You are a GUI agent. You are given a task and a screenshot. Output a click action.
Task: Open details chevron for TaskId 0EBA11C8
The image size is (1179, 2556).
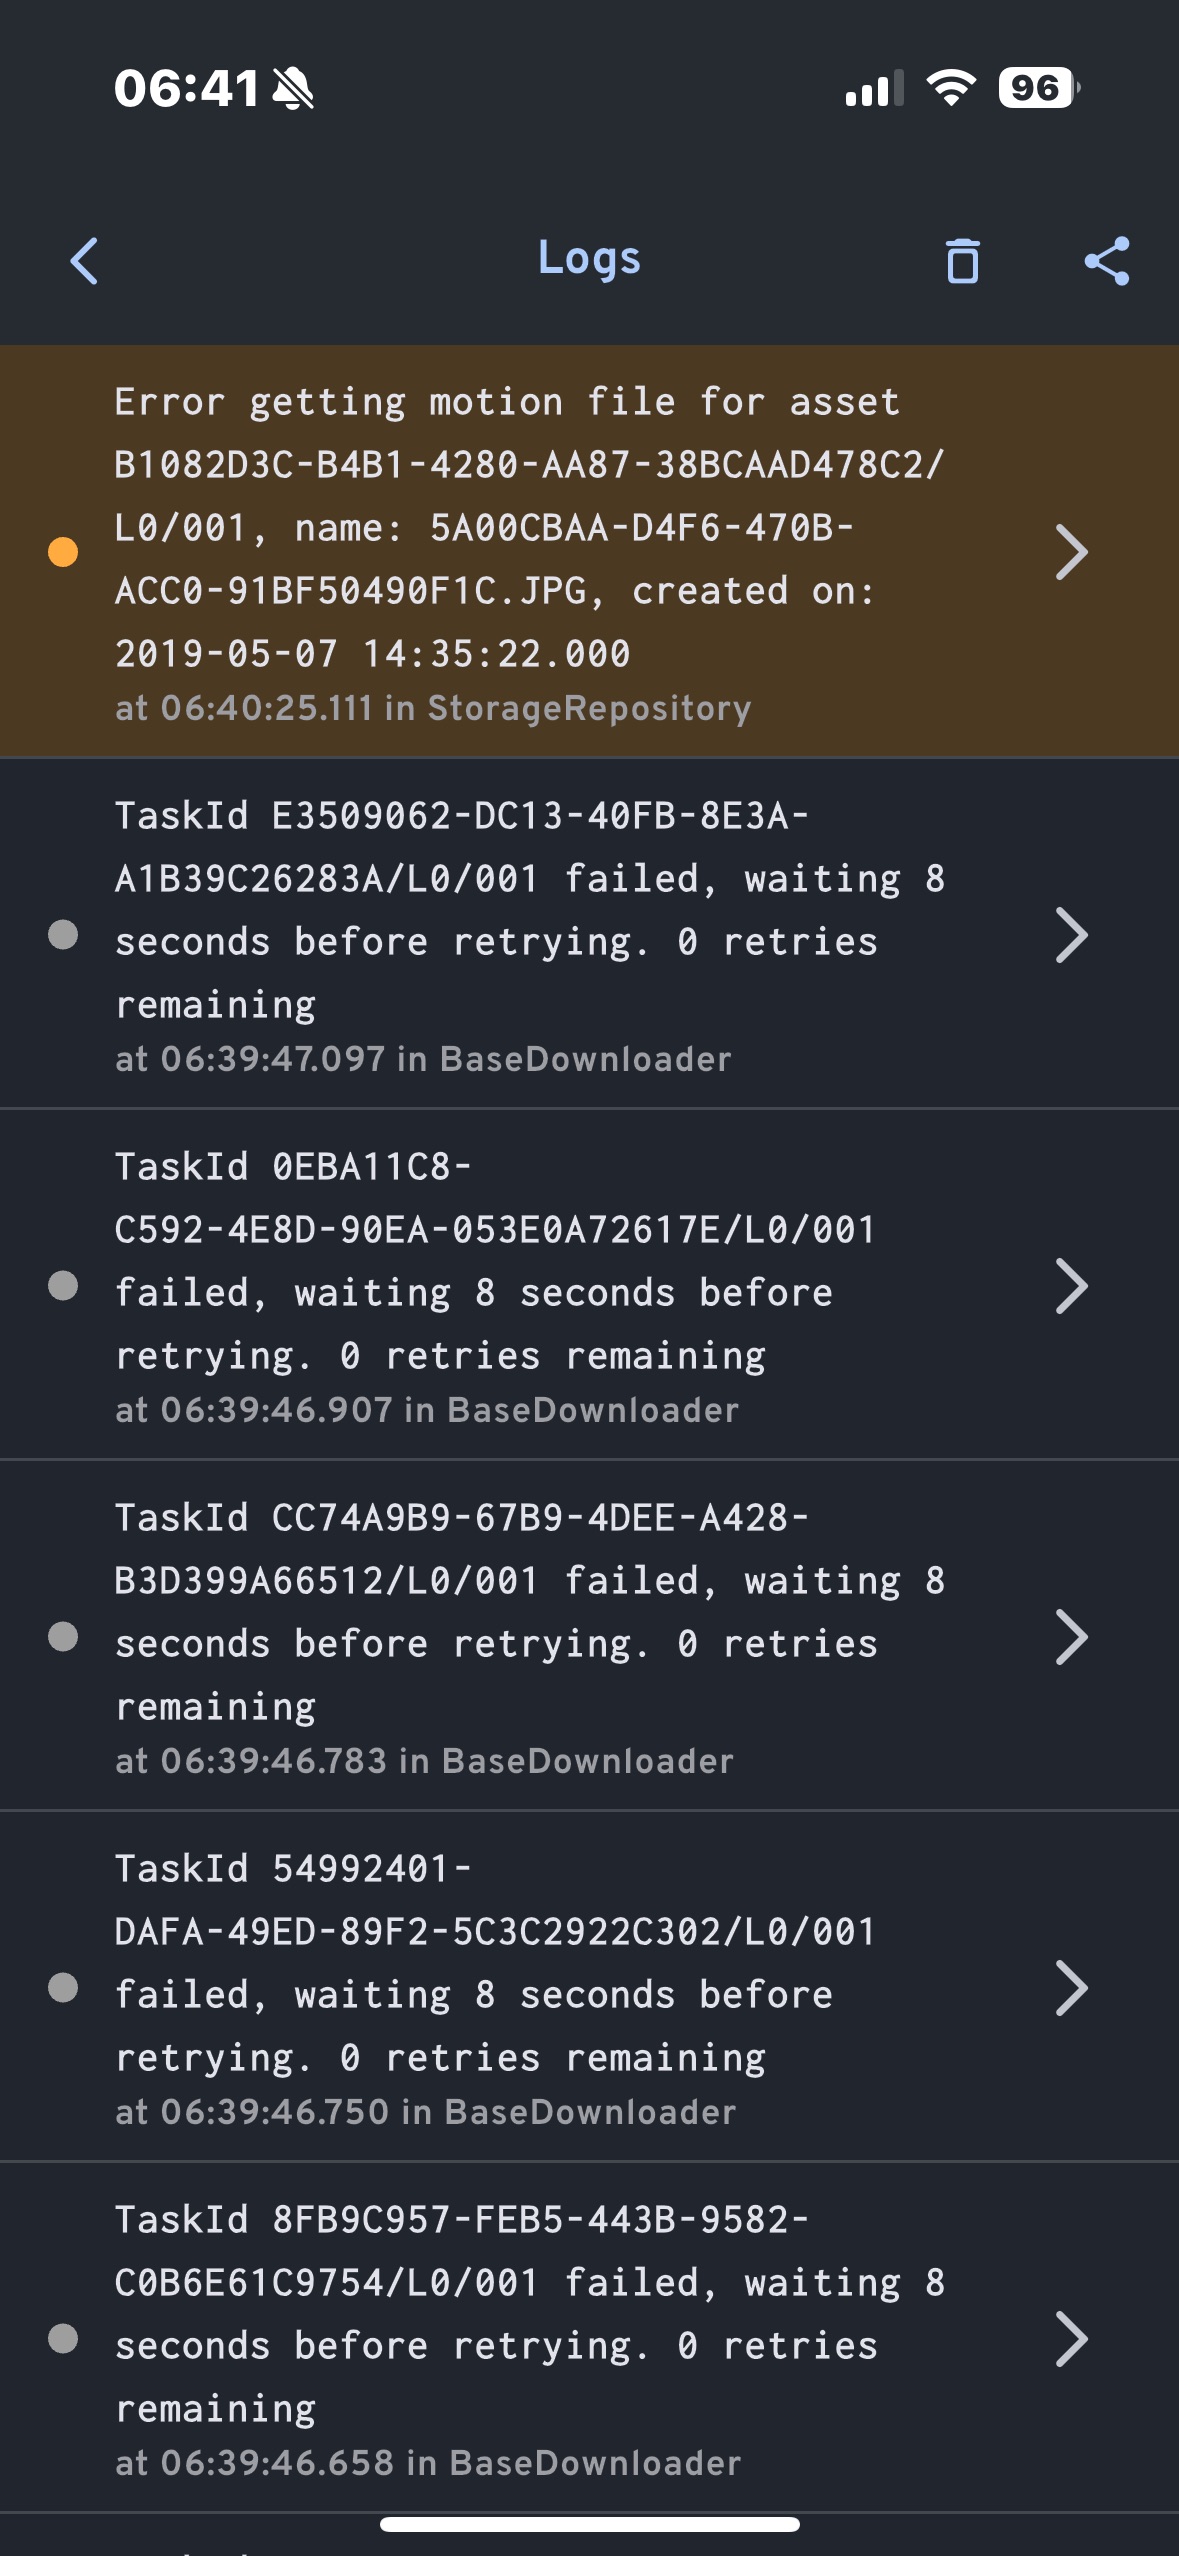(x=1071, y=1287)
